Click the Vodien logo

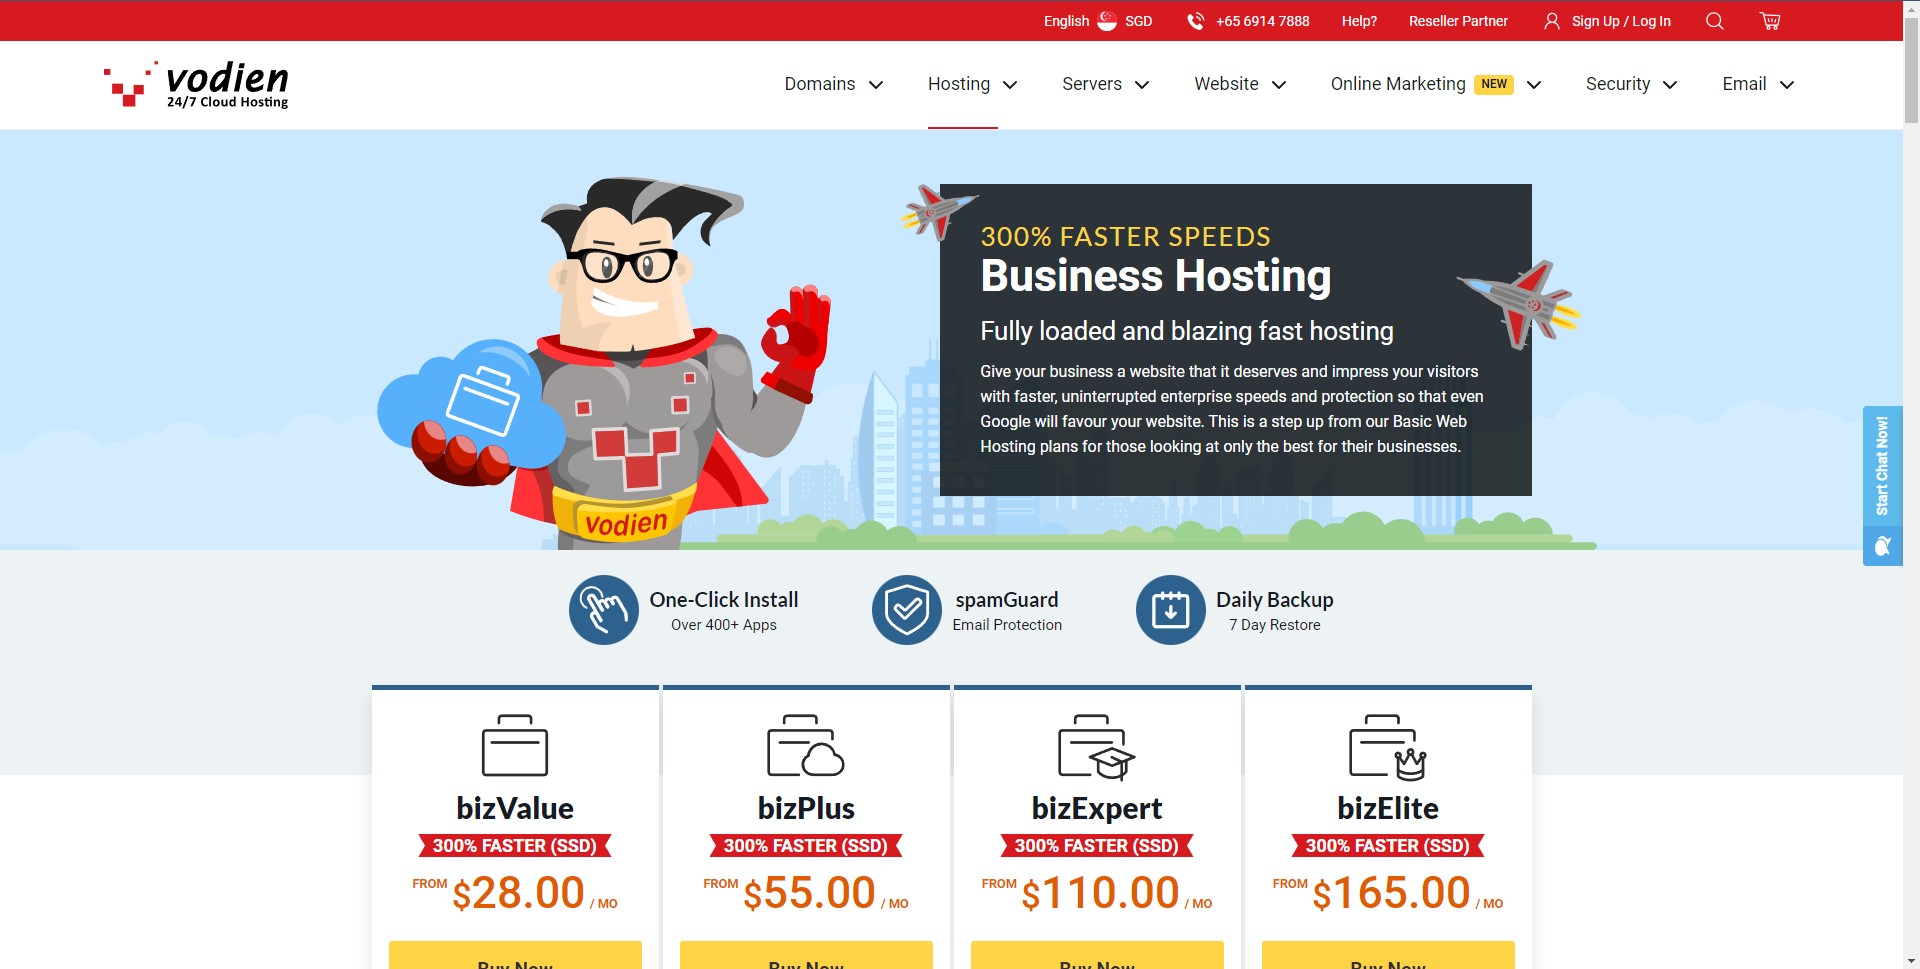pyautogui.click(x=196, y=84)
